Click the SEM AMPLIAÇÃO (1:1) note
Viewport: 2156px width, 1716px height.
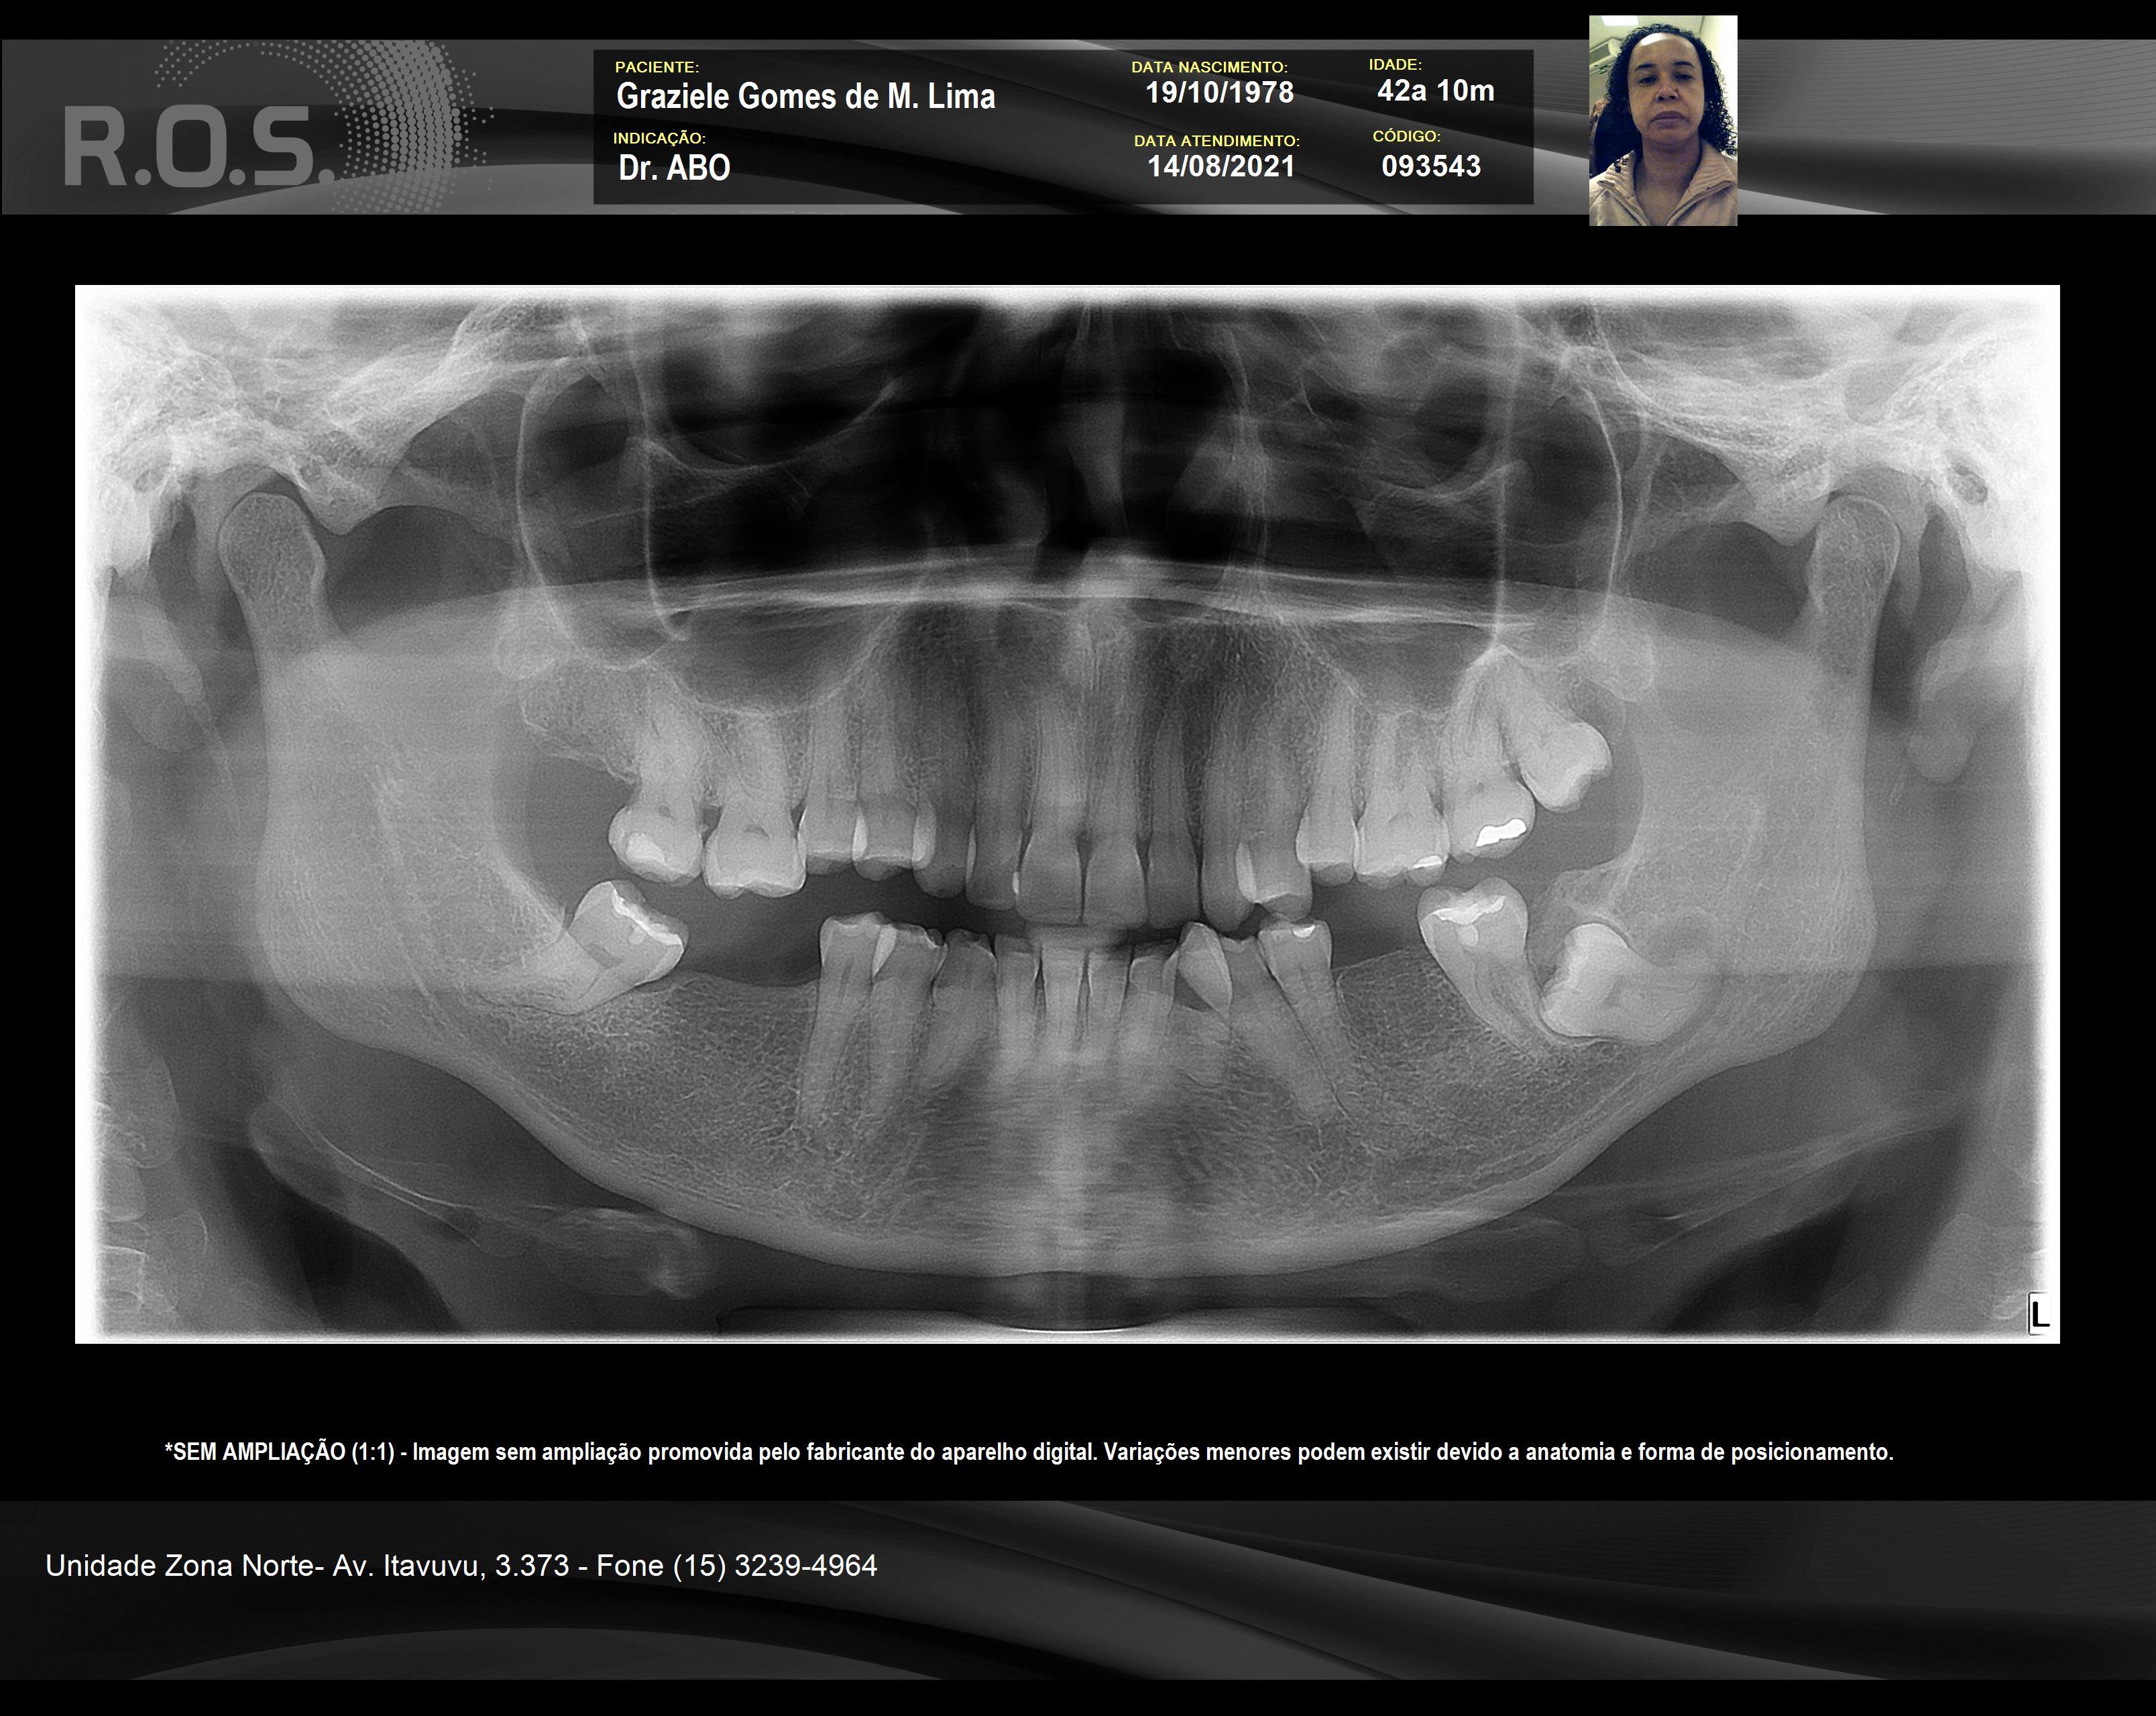coord(280,1452)
